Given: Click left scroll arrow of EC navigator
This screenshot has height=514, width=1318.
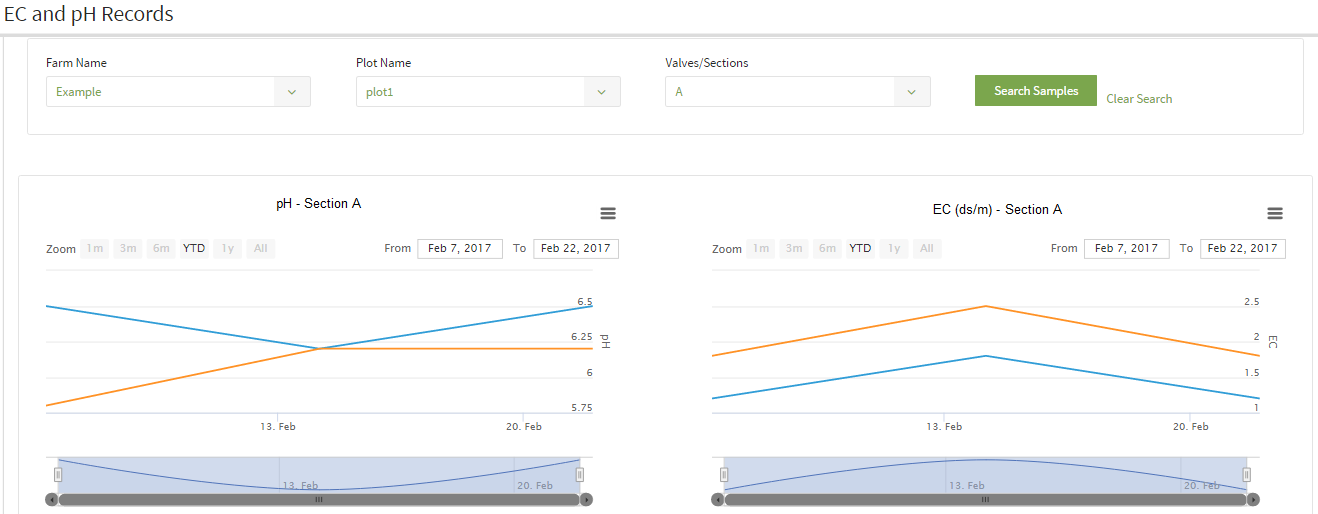Looking at the screenshot, I should (x=718, y=499).
